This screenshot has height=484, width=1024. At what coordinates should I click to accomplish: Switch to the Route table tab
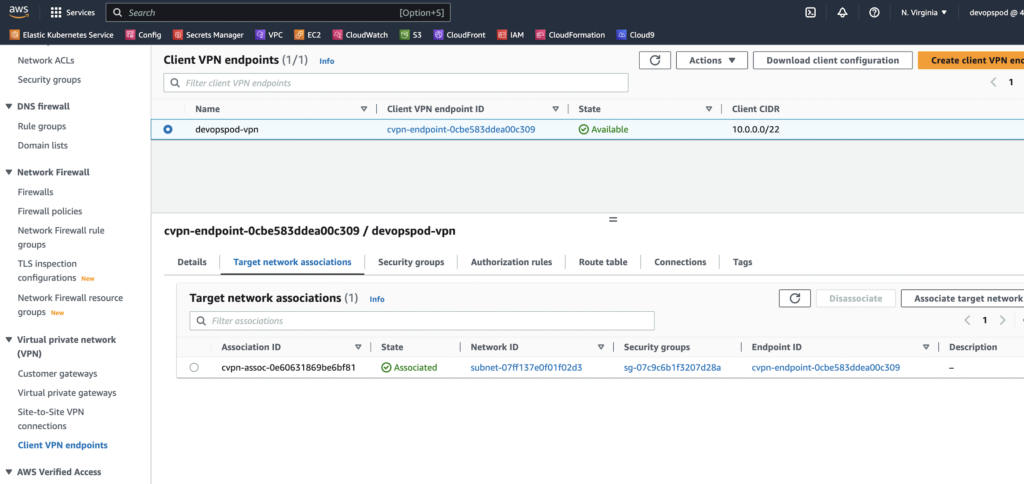click(603, 262)
